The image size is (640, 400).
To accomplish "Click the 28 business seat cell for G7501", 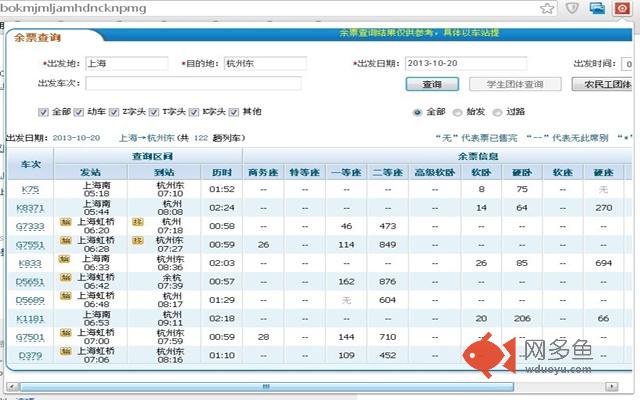I will click(263, 337).
